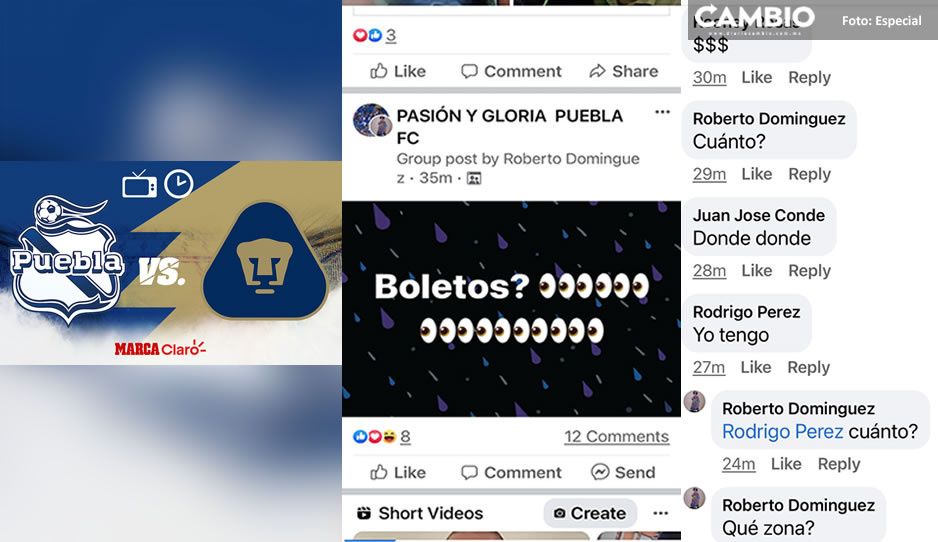Share the top post
This screenshot has height=542, width=938.
(623, 71)
